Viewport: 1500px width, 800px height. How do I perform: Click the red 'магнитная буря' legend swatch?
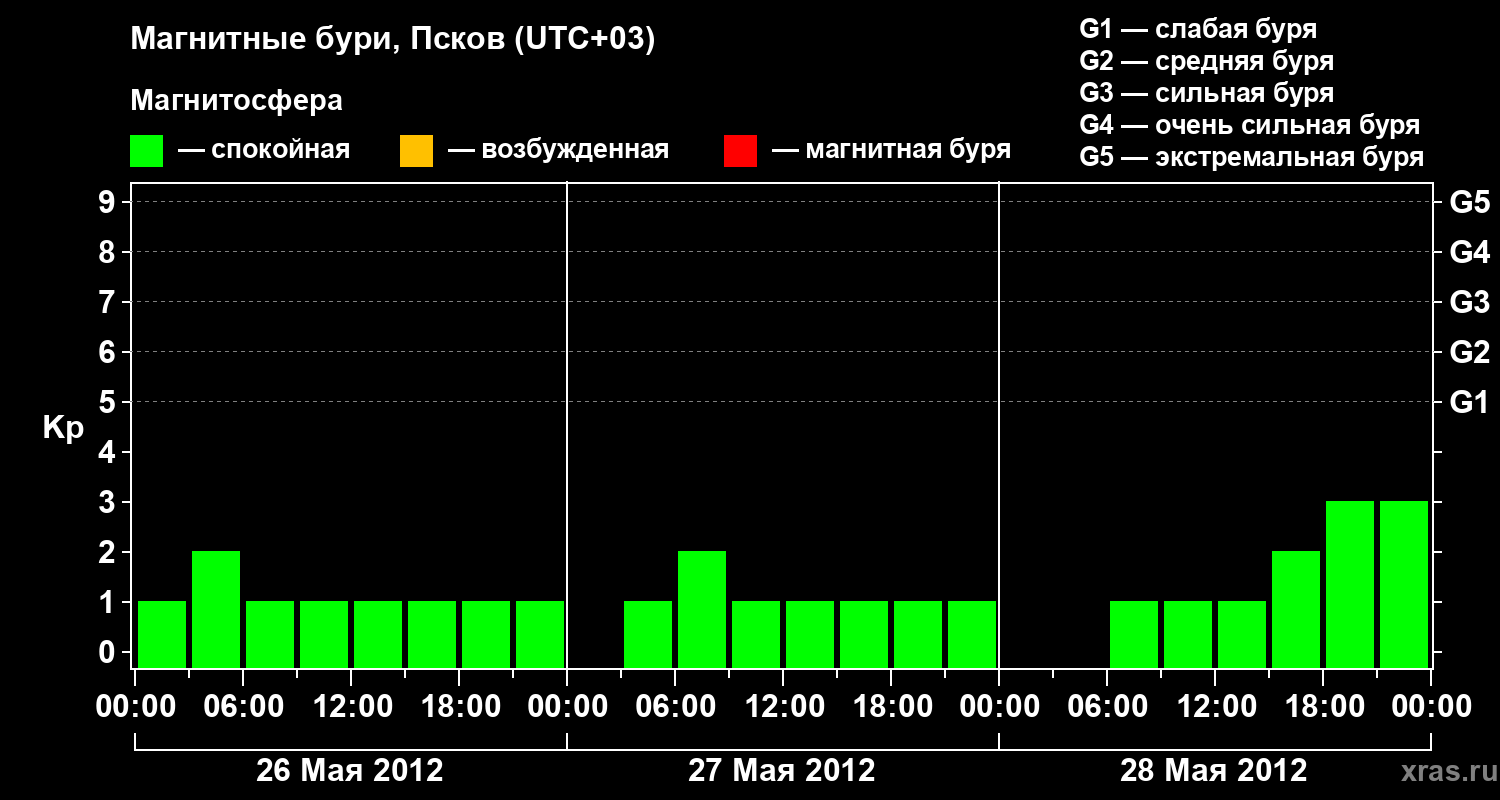point(740,151)
